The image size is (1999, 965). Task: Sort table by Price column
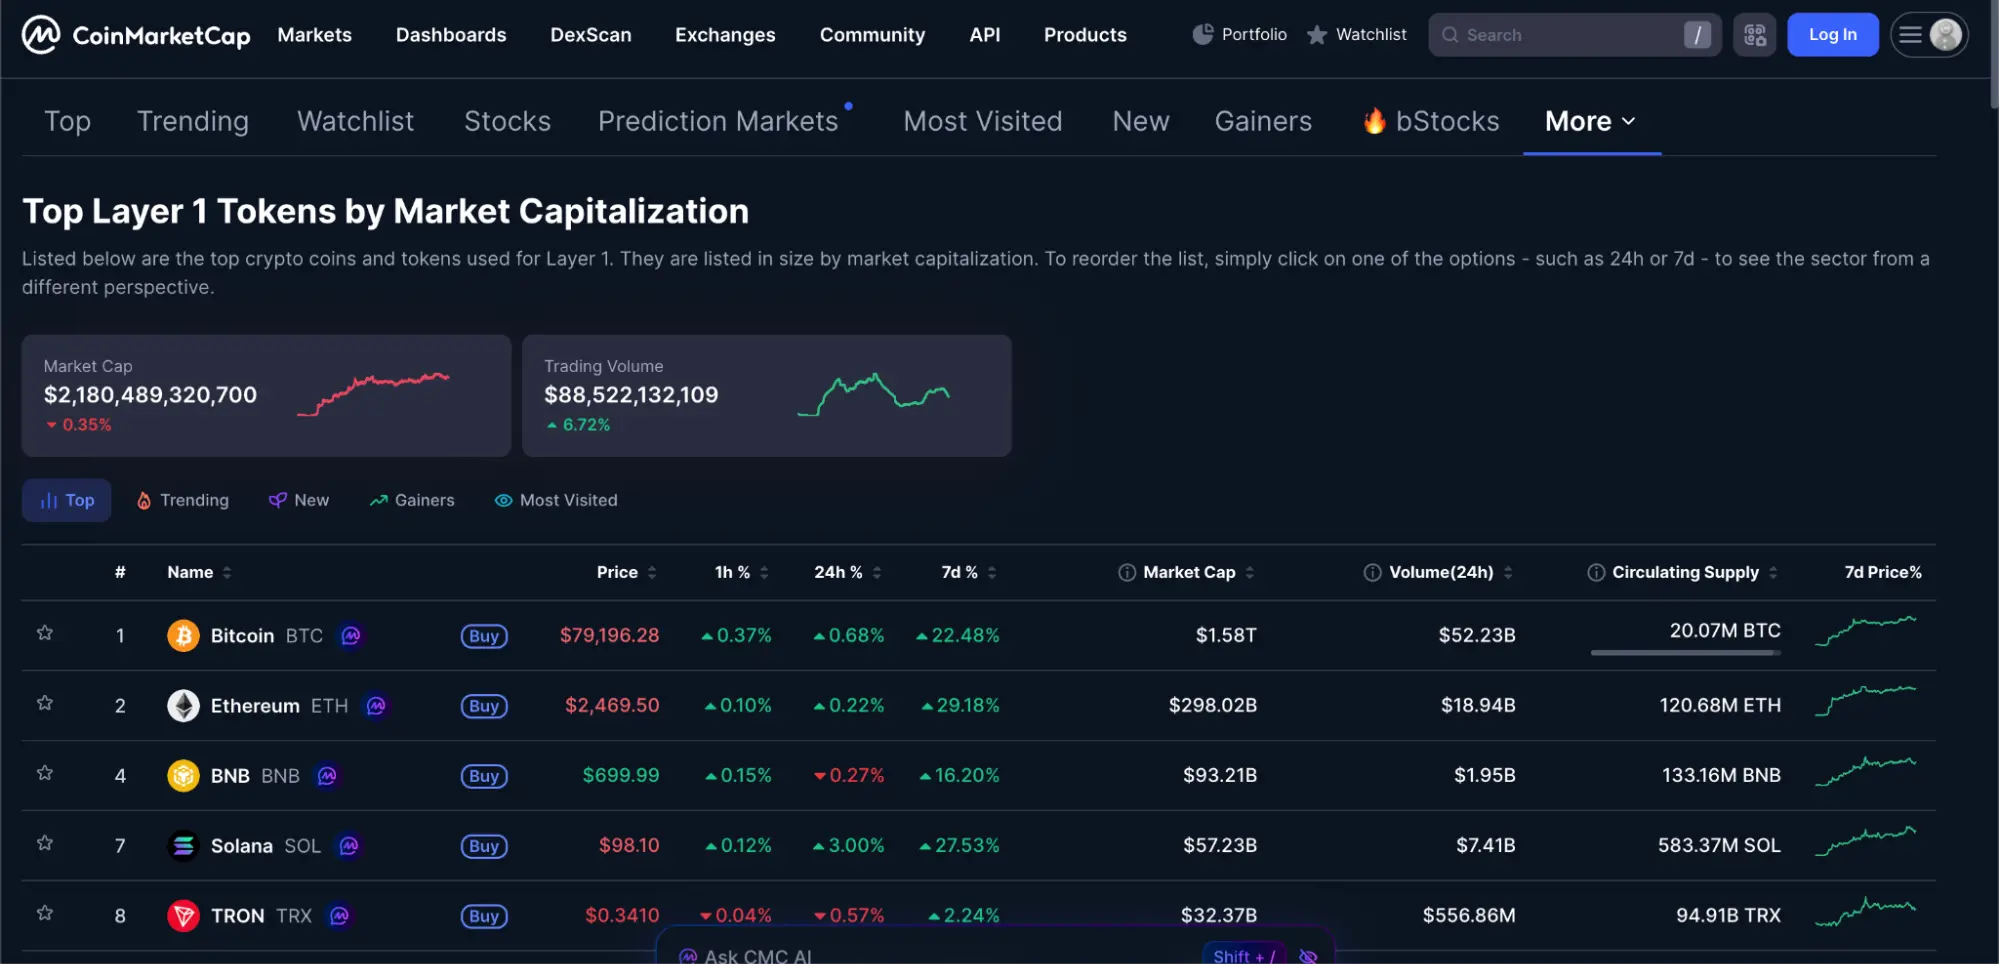[627, 572]
